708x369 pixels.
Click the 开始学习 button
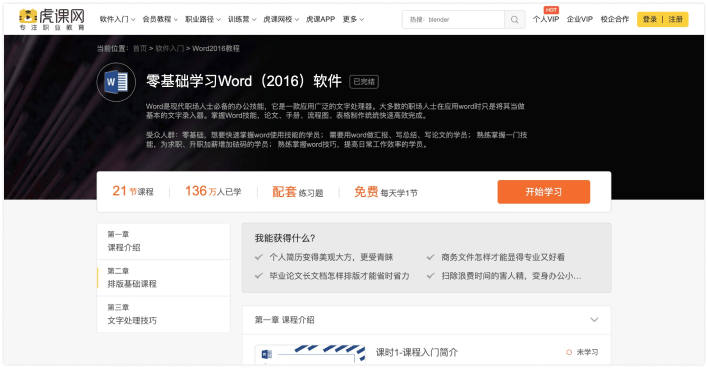coord(544,192)
